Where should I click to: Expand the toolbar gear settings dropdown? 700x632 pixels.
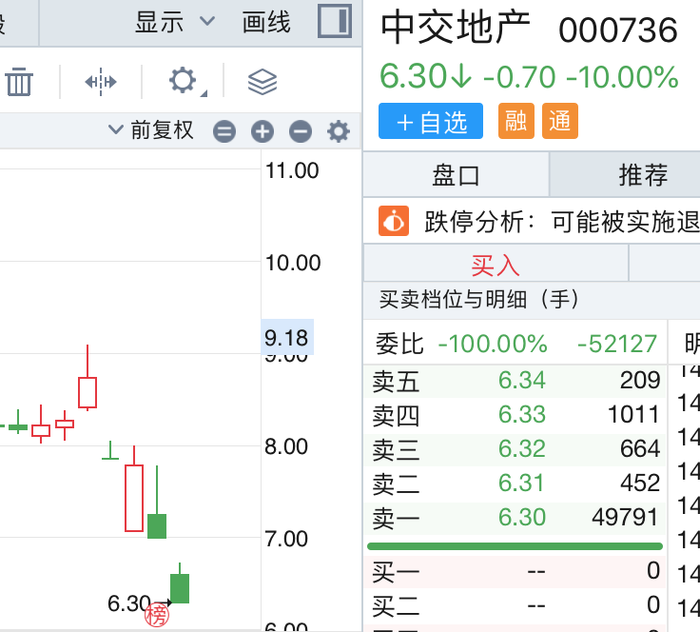click(x=184, y=82)
